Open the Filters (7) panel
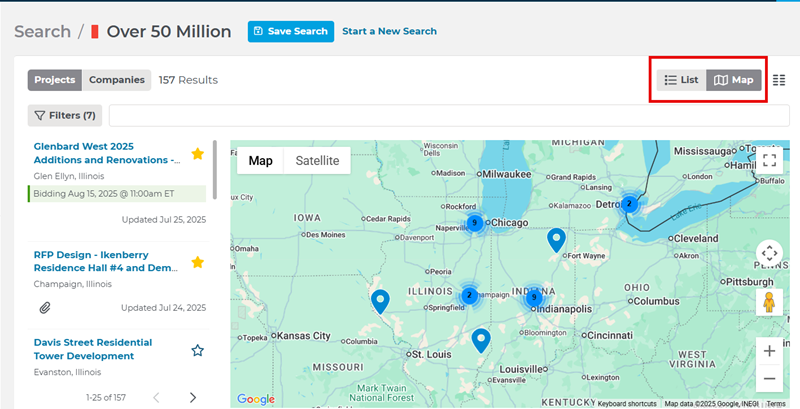 pyautogui.click(x=65, y=116)
